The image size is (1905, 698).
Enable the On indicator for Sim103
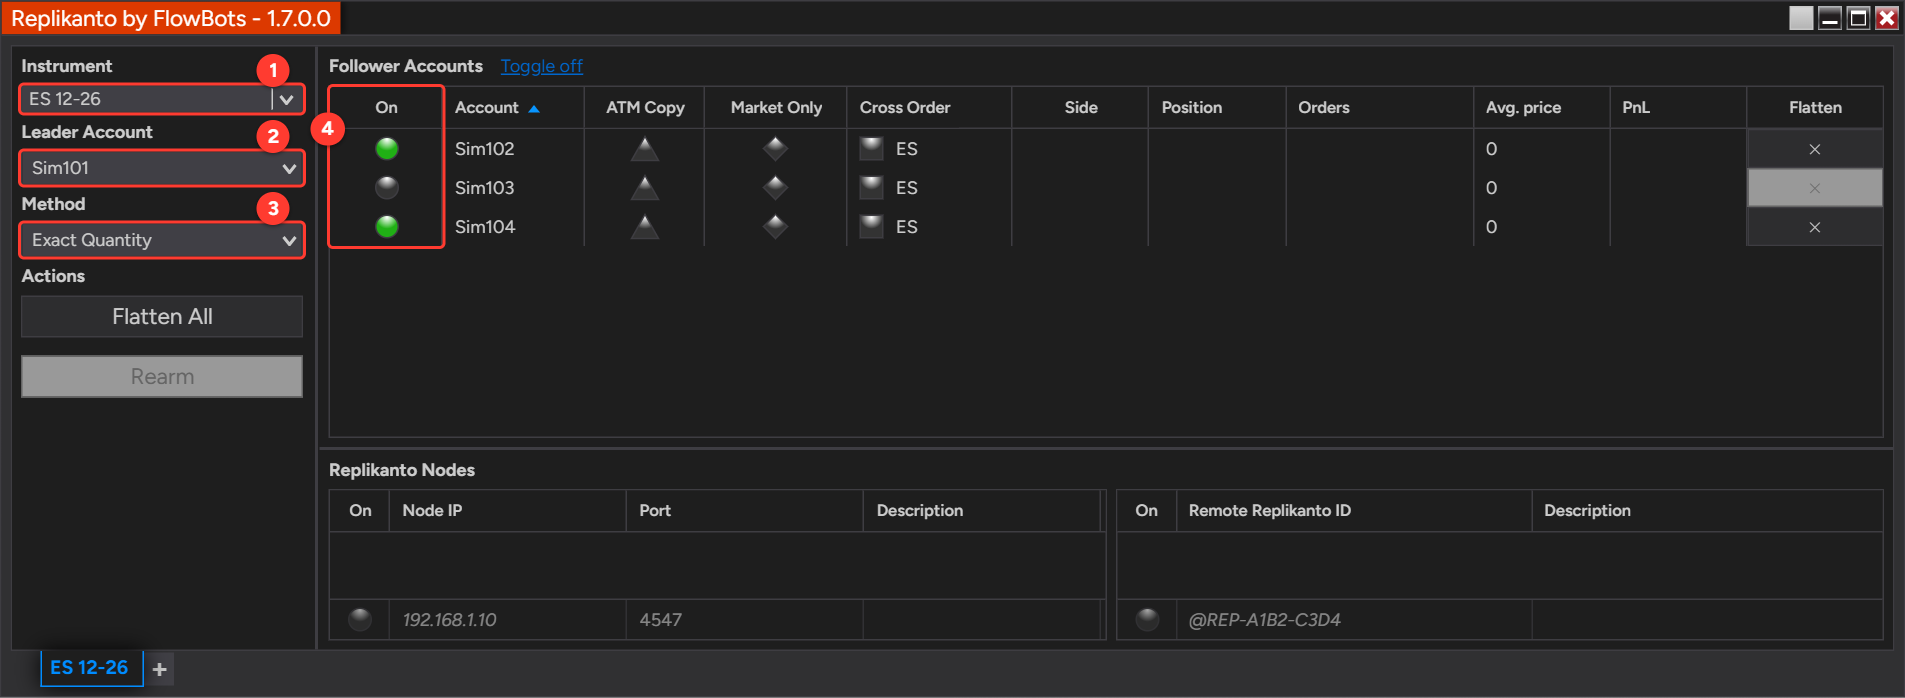click(387, 188)
